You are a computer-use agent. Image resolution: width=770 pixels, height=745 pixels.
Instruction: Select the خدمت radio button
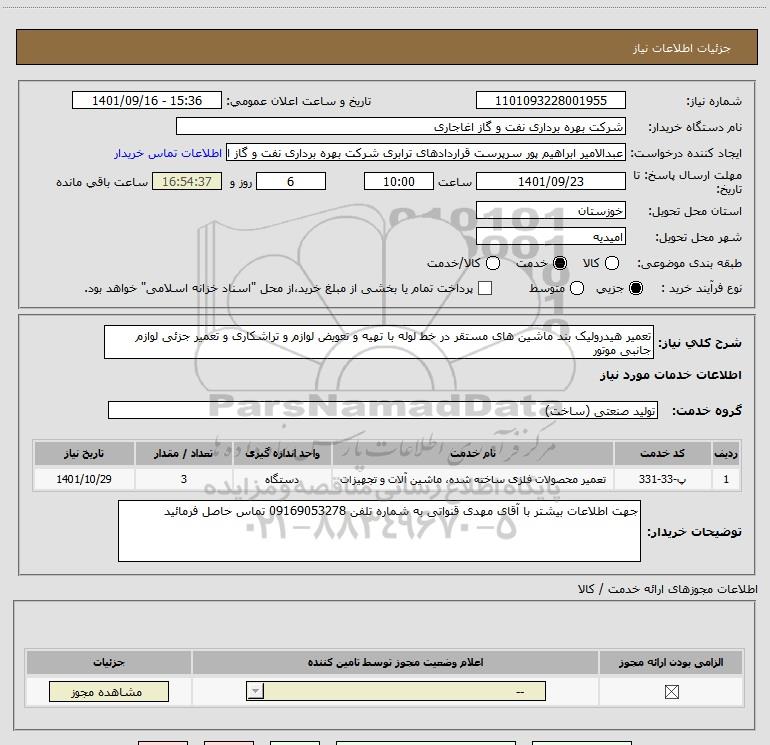(x=560, y=263)
